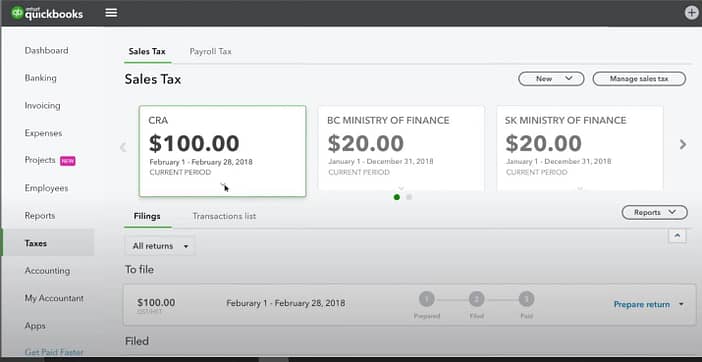Switch to the Sales Tax tab
The height and width of the screenshot is (362, 702).
pyautogui.click(x=147, y=51)
